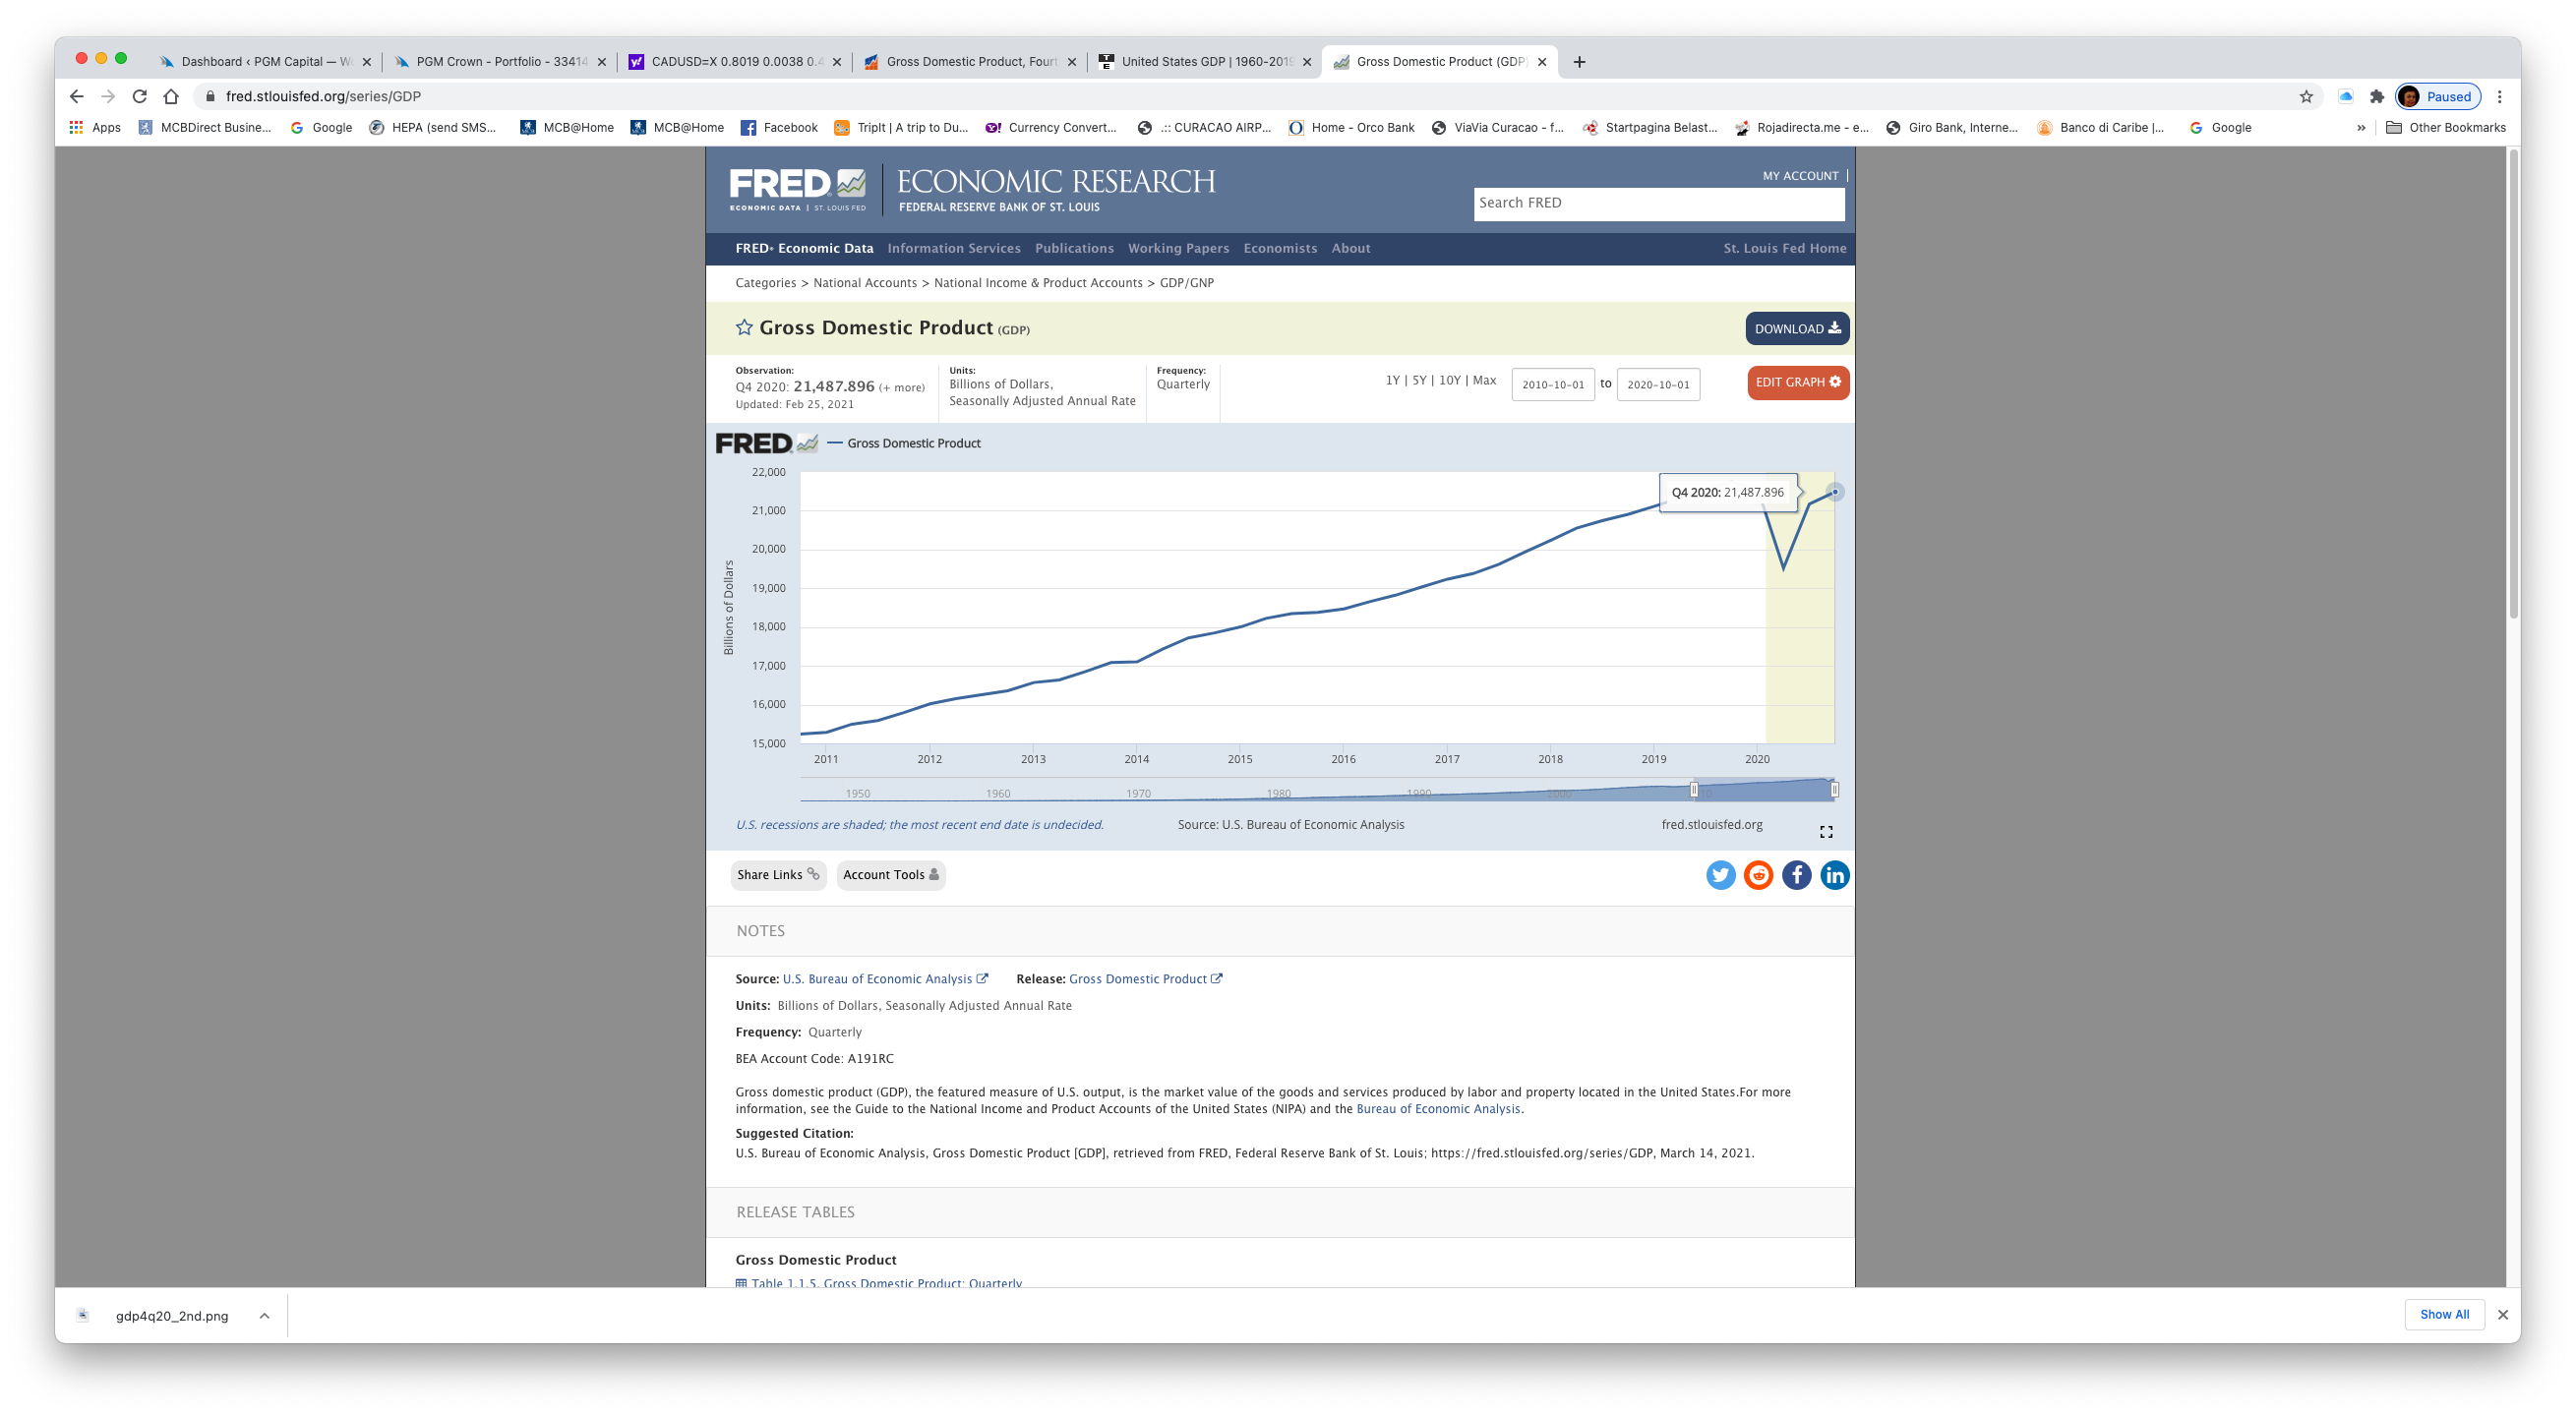The height and width of the screenshot is (1416, 2576).
Task: Bookmark this page with the star icon
Action: (x=2306, y=97)
